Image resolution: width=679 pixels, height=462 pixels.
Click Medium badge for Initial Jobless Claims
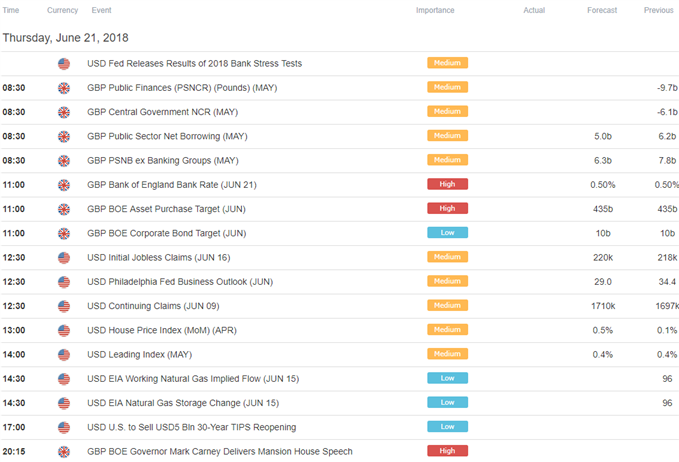click(447, 257)
